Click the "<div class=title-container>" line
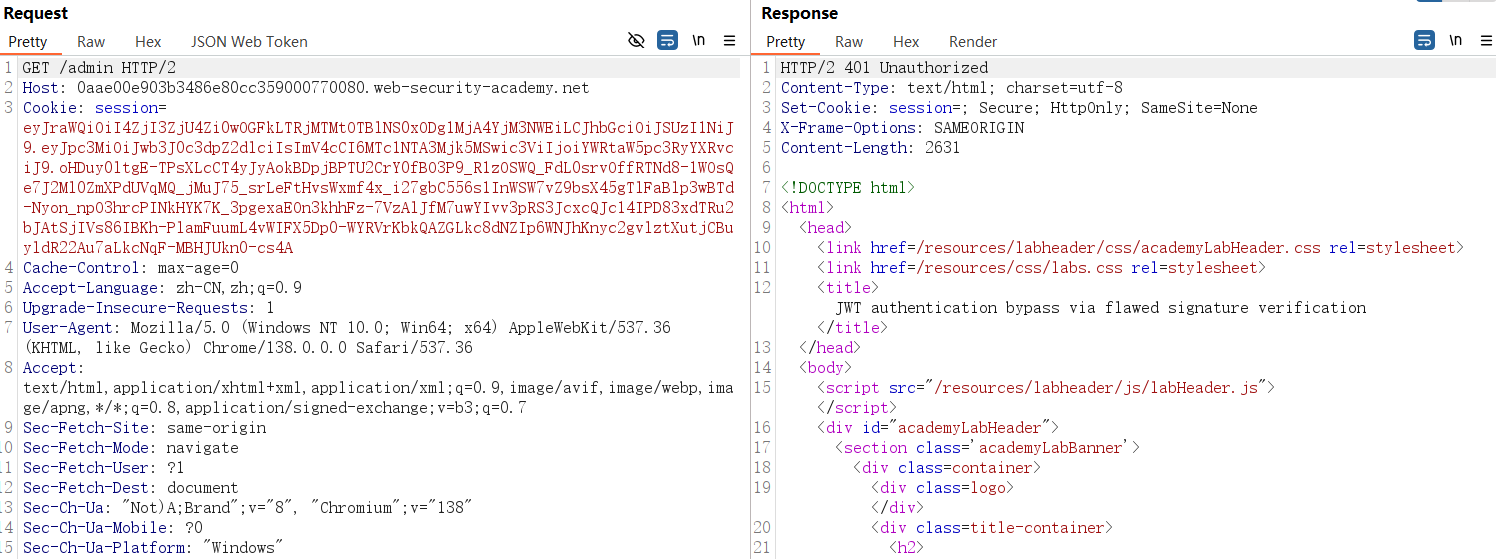 click(x=992, y=528)
